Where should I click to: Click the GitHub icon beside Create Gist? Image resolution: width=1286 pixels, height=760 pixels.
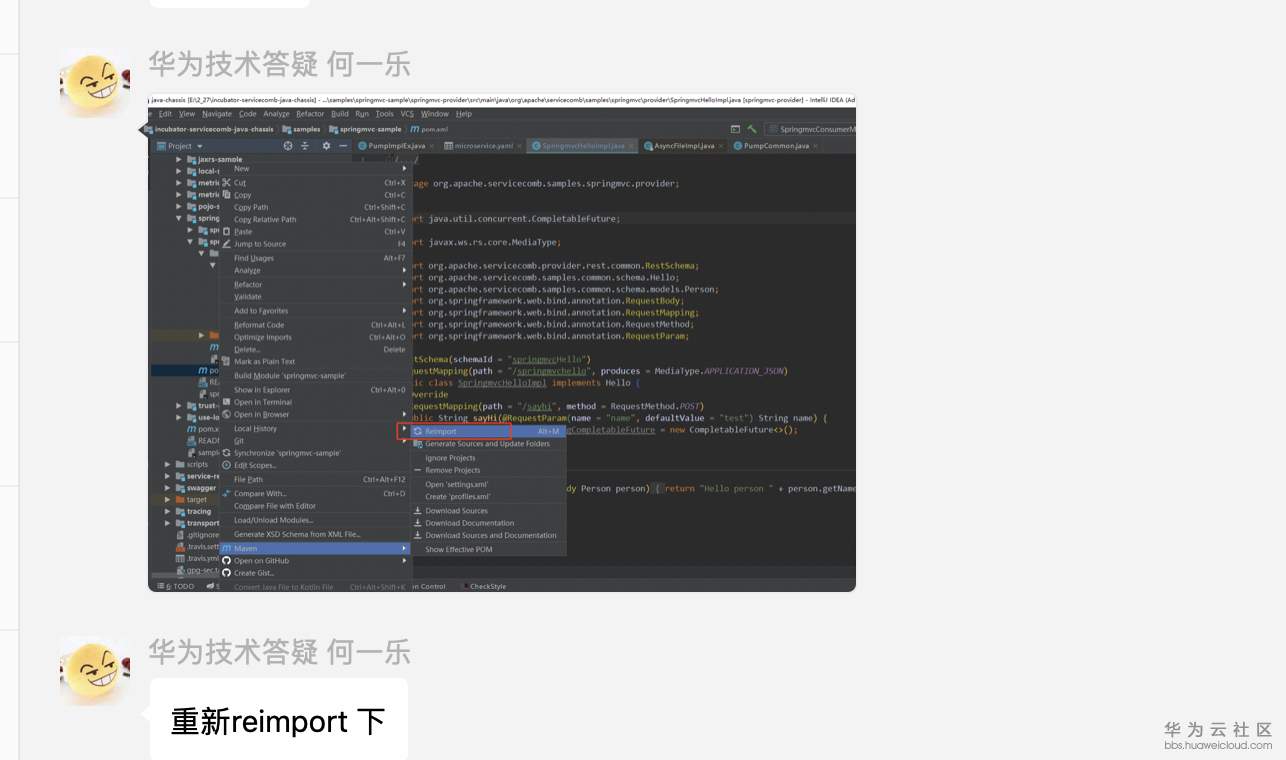226,573
